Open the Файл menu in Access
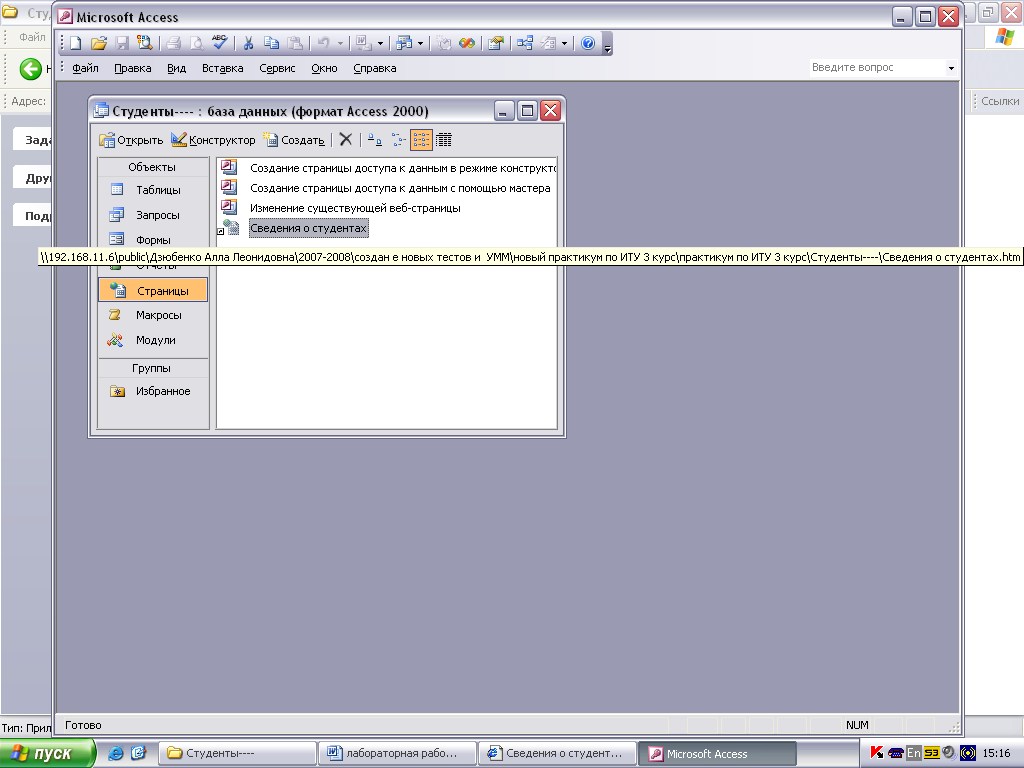Screen dimensions: 1024x768 85,68
